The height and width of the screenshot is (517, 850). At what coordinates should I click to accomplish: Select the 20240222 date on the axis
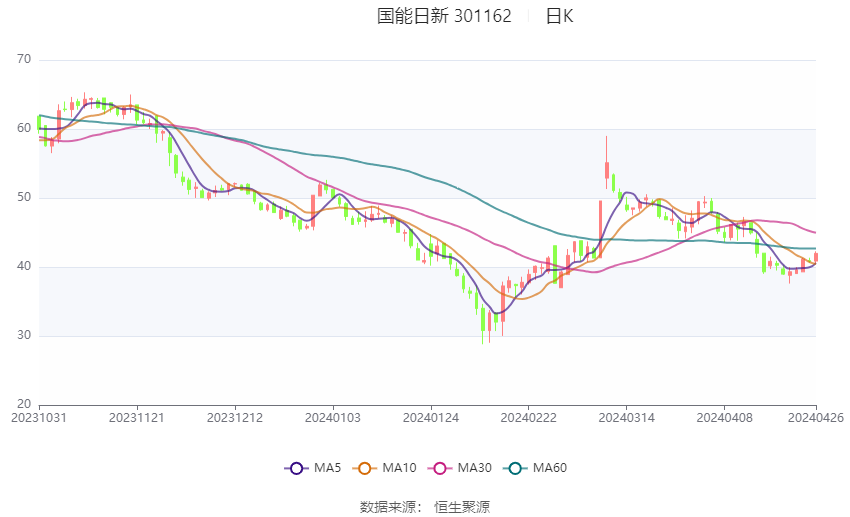528,417
